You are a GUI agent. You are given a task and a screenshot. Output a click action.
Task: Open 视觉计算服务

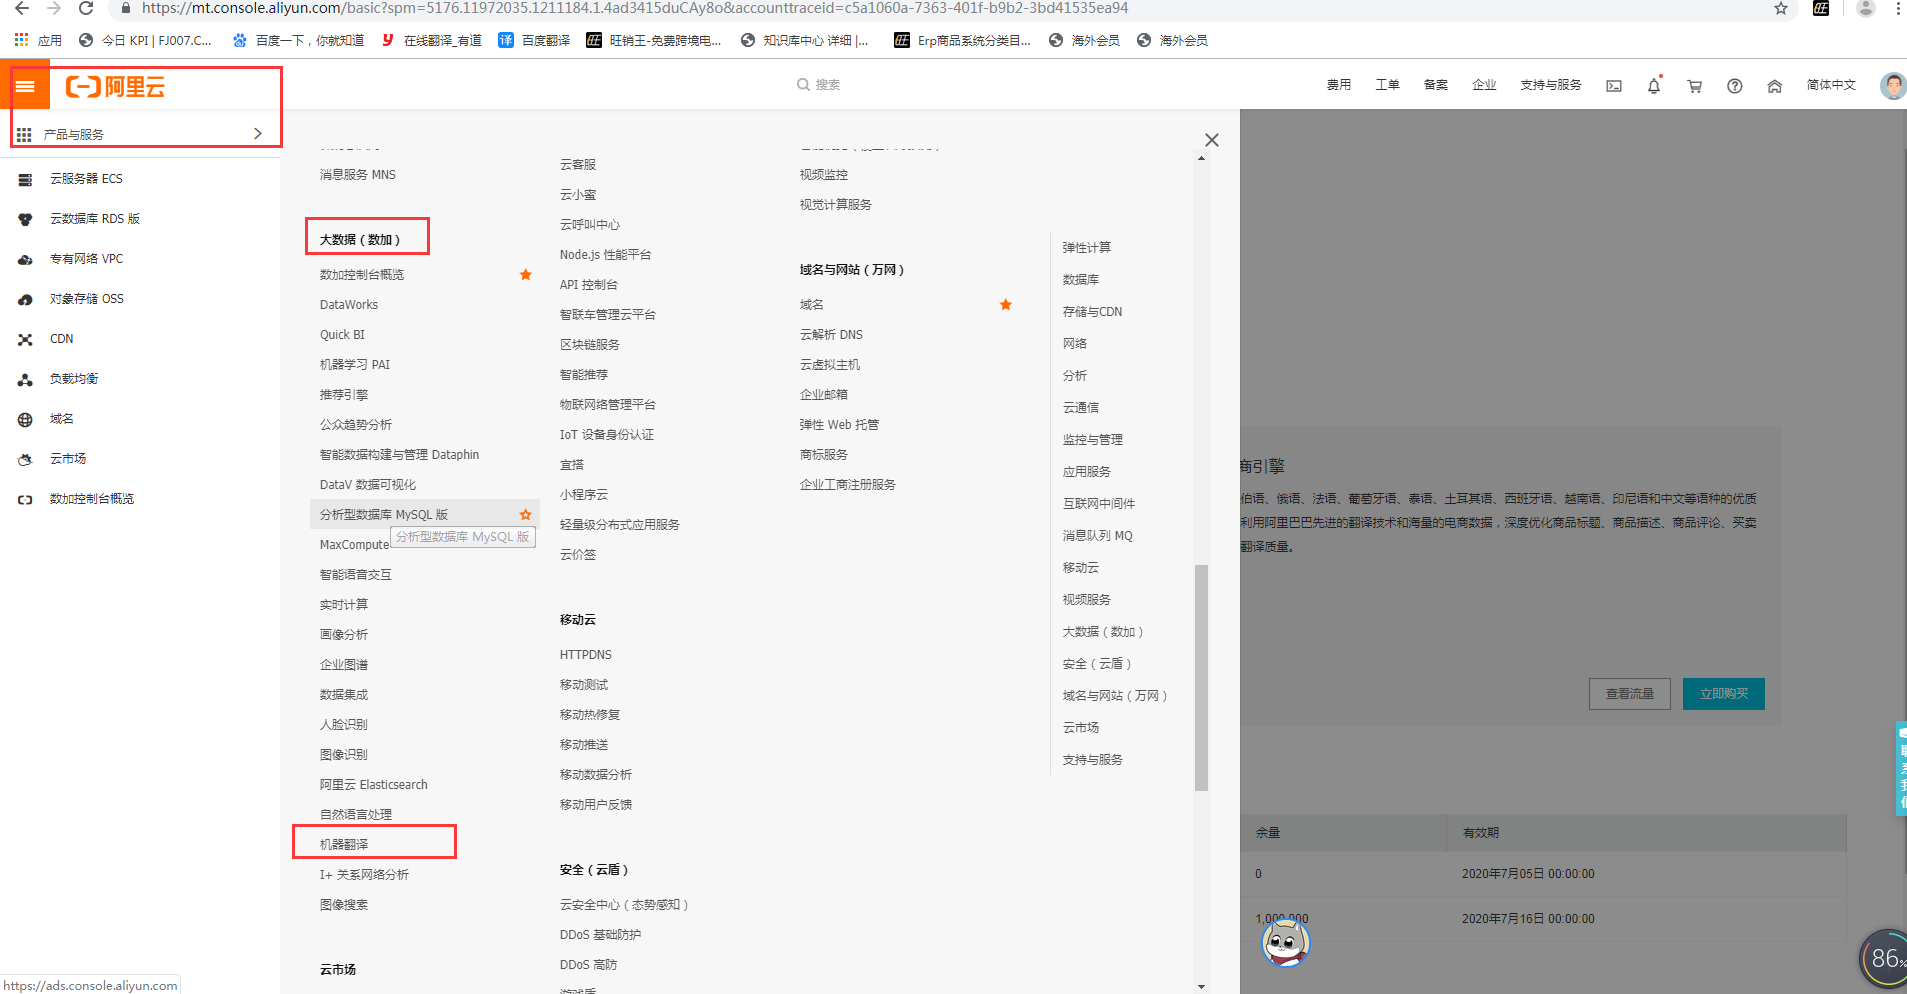[x=836, y=205]
